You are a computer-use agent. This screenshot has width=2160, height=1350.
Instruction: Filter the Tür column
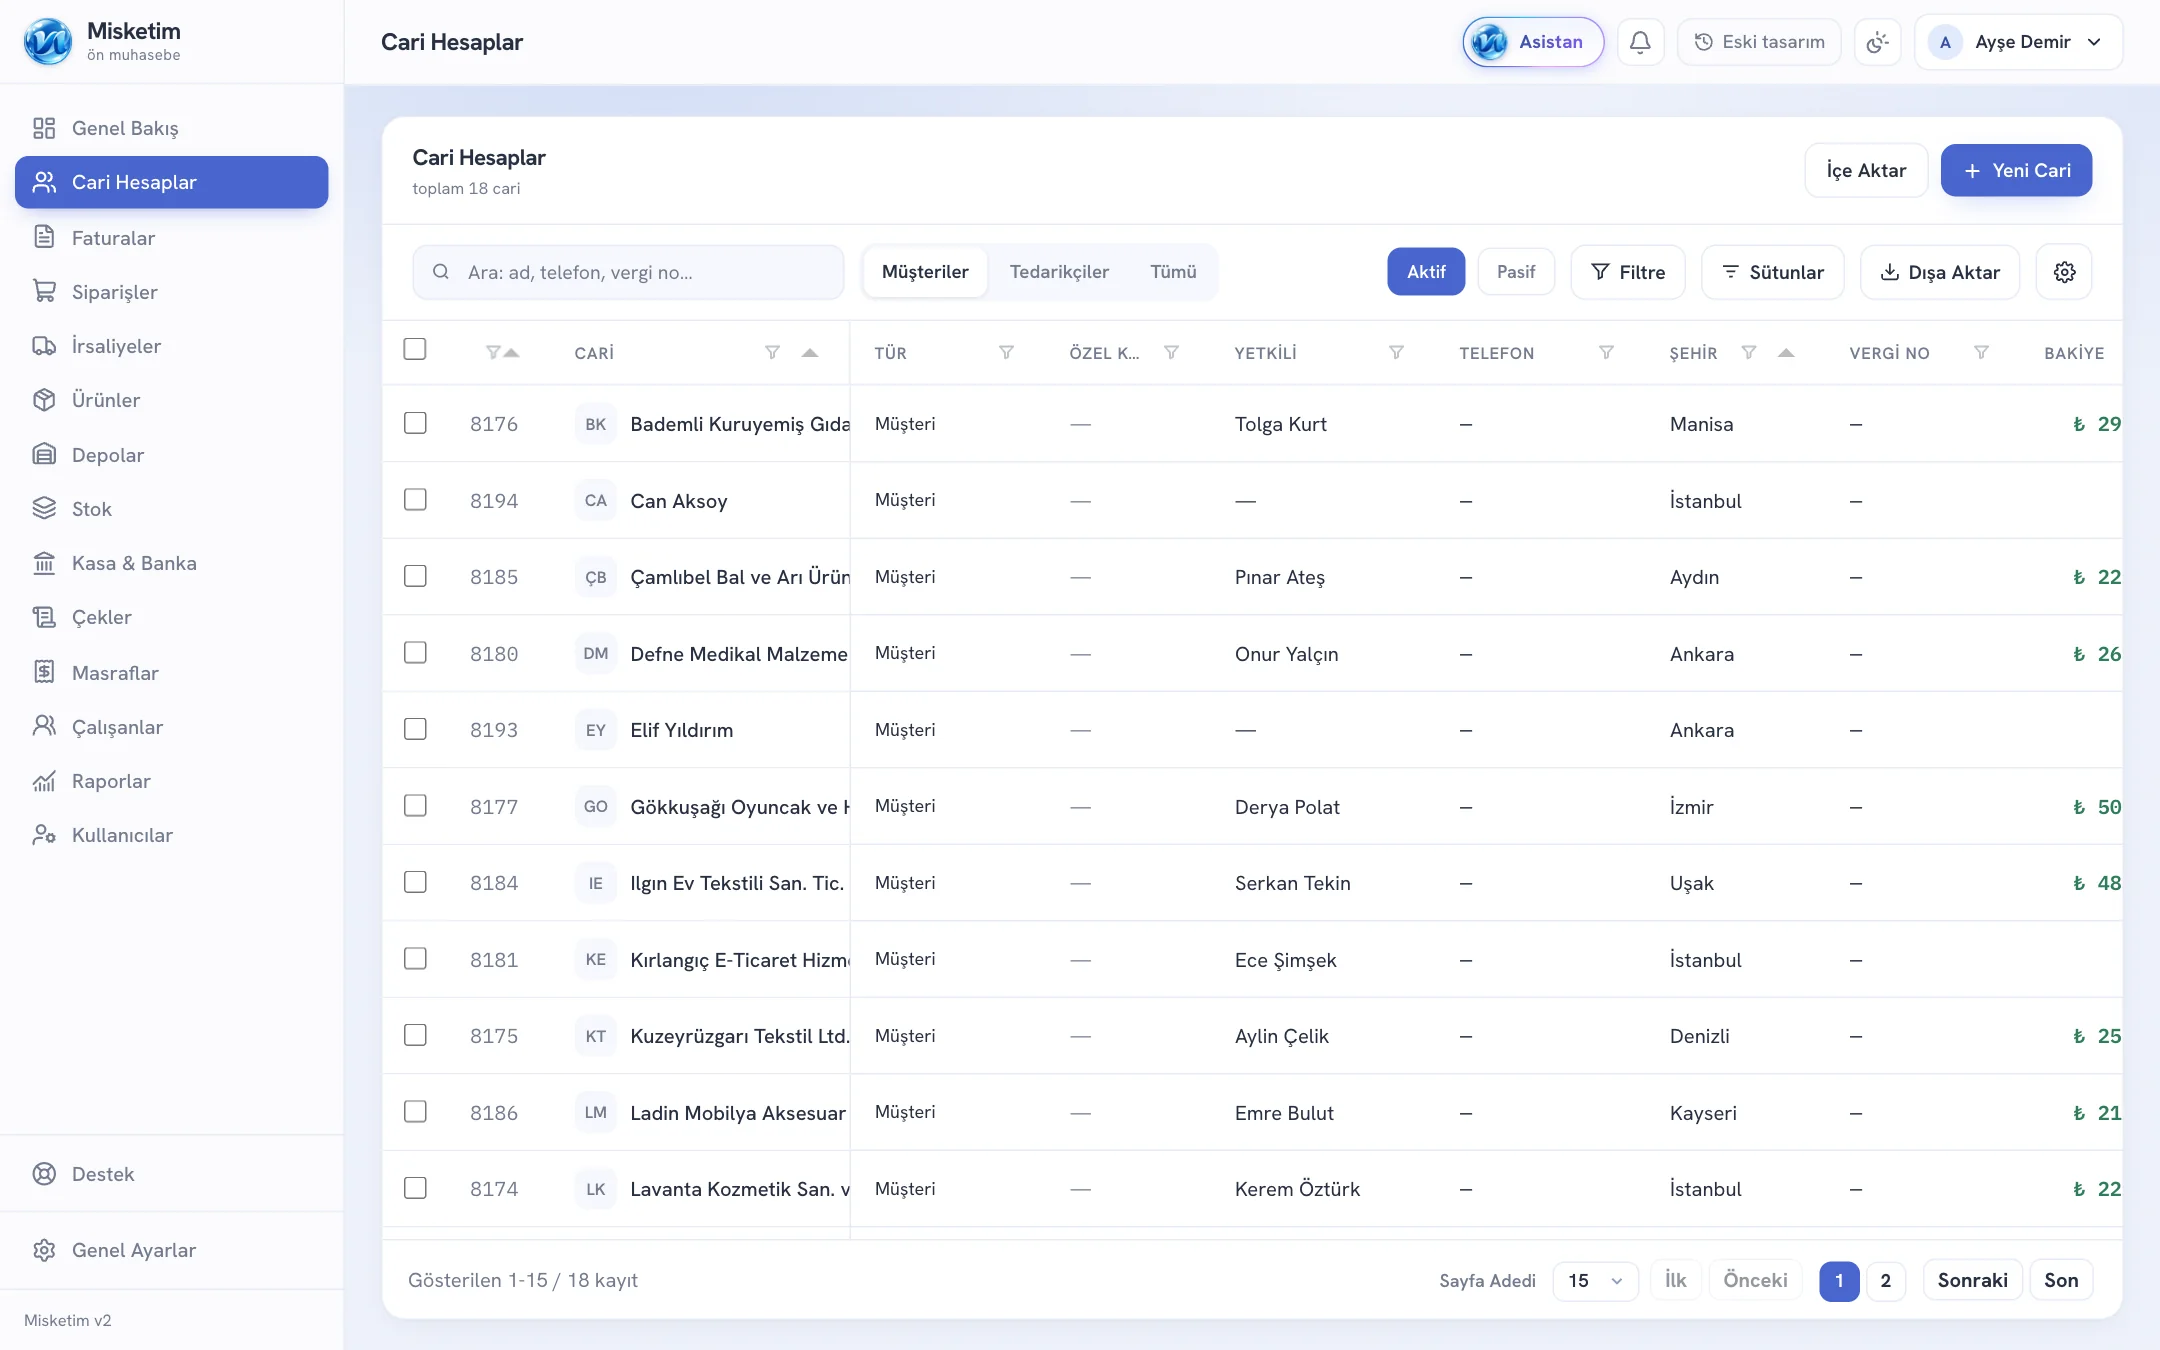(x=1006, y=352)
